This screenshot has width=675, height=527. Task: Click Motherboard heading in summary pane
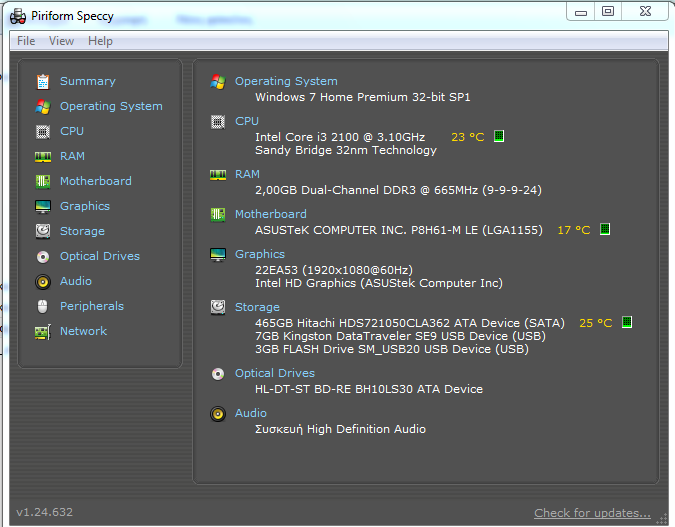[271, 214]
